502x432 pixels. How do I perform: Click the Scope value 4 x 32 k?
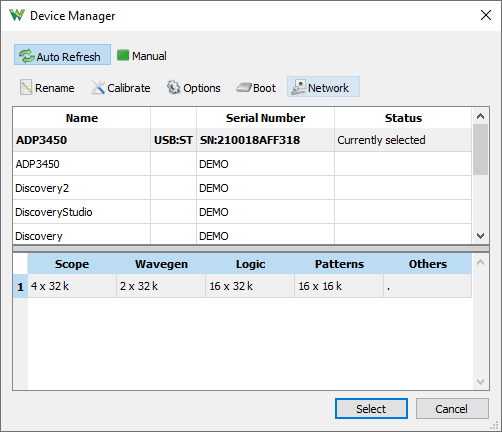[x=72, y=286]
